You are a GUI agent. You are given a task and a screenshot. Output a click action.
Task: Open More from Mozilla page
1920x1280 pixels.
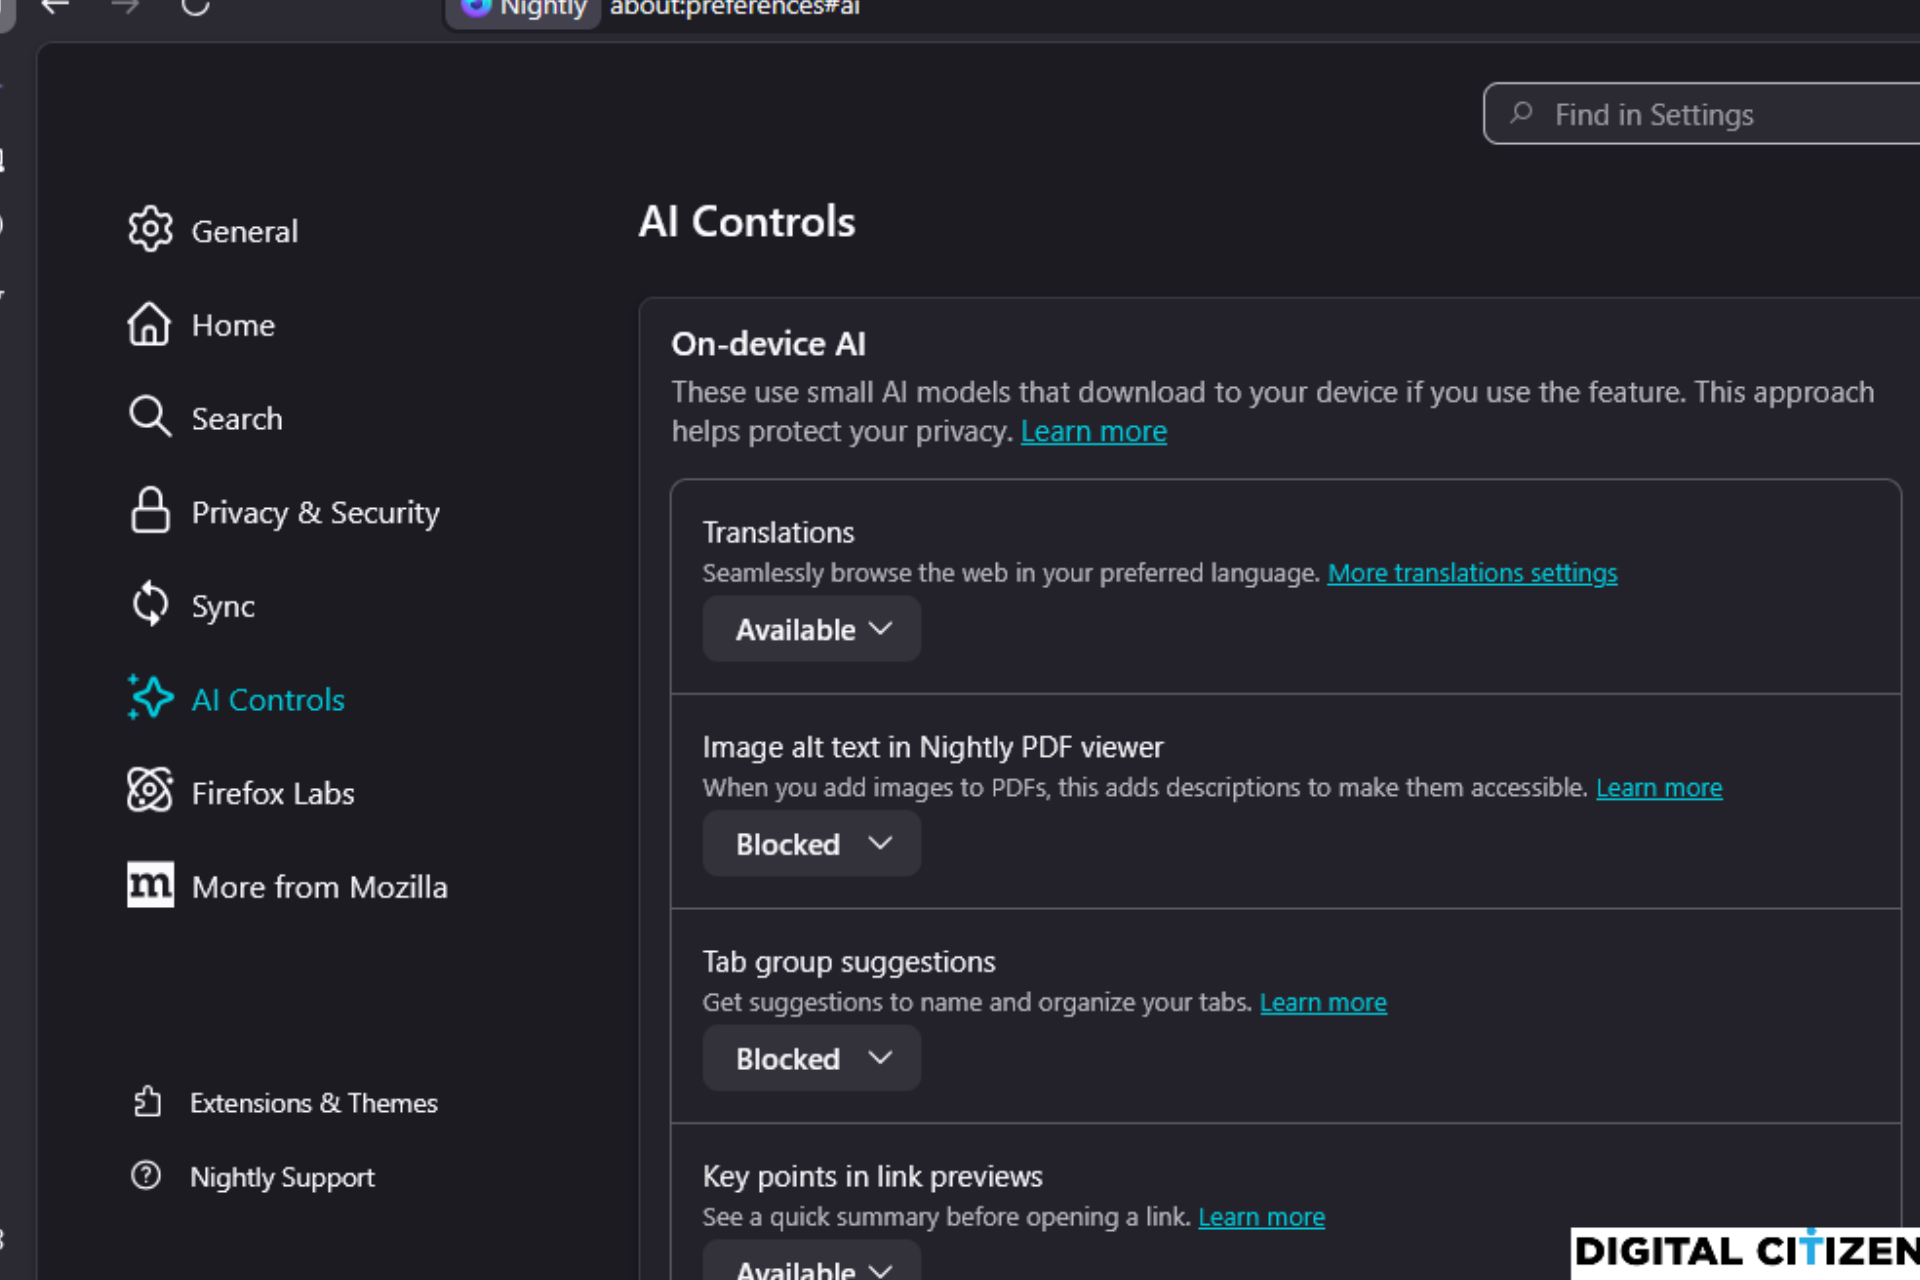coord(319,887)
